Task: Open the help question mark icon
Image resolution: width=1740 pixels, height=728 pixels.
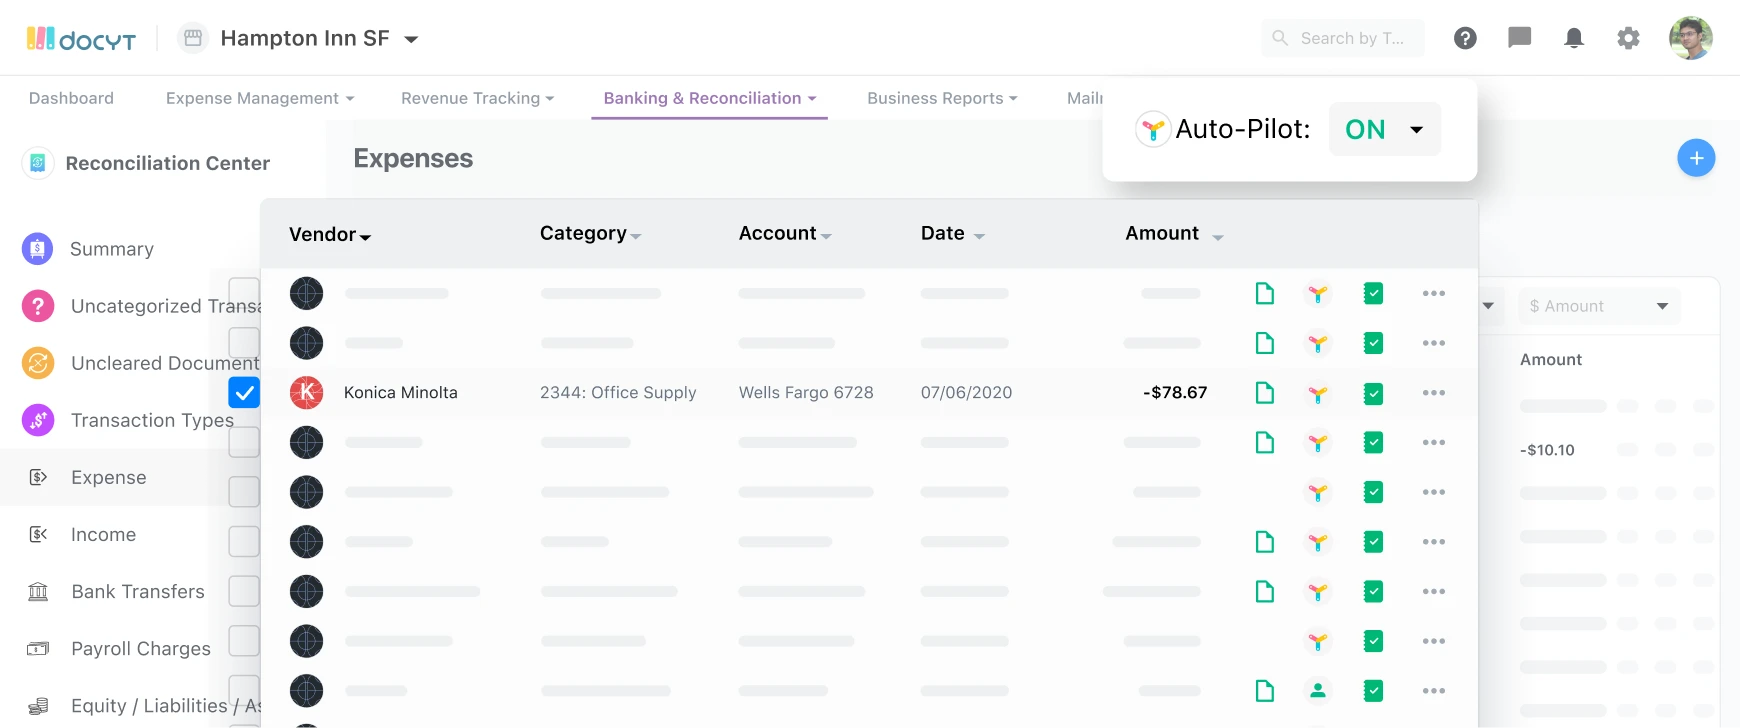Action: coord(1465,38)
